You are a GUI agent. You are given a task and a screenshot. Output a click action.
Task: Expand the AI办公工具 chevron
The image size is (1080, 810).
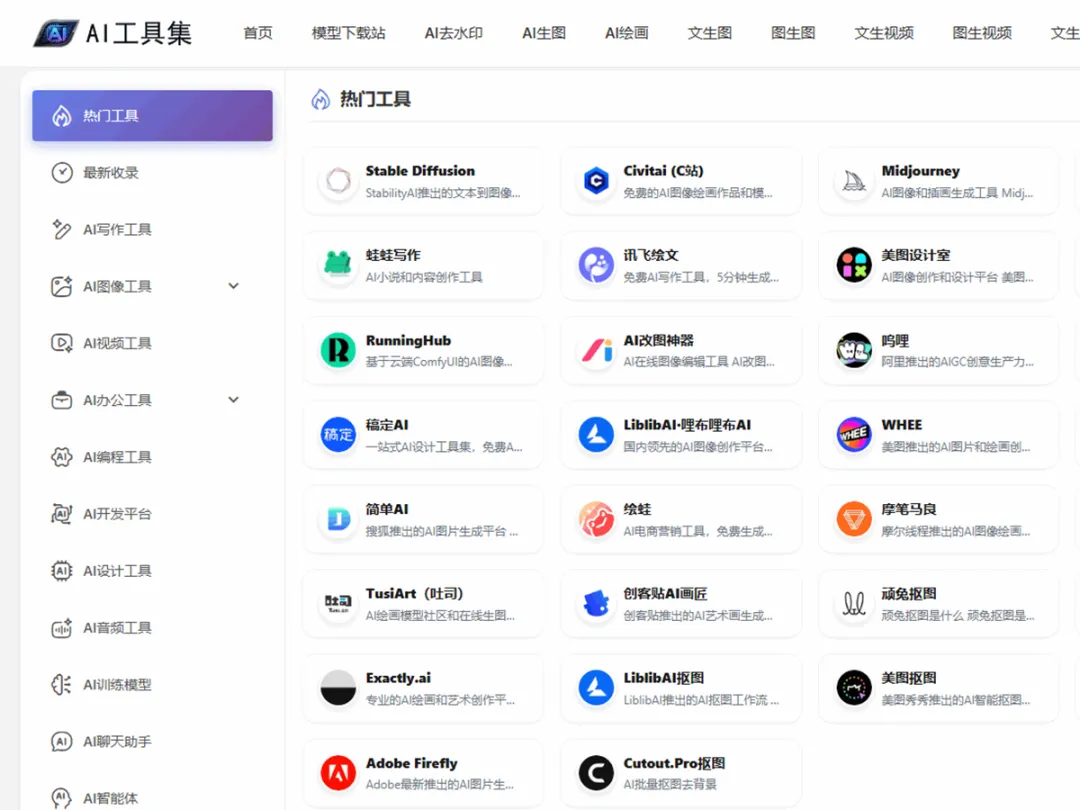233,399
